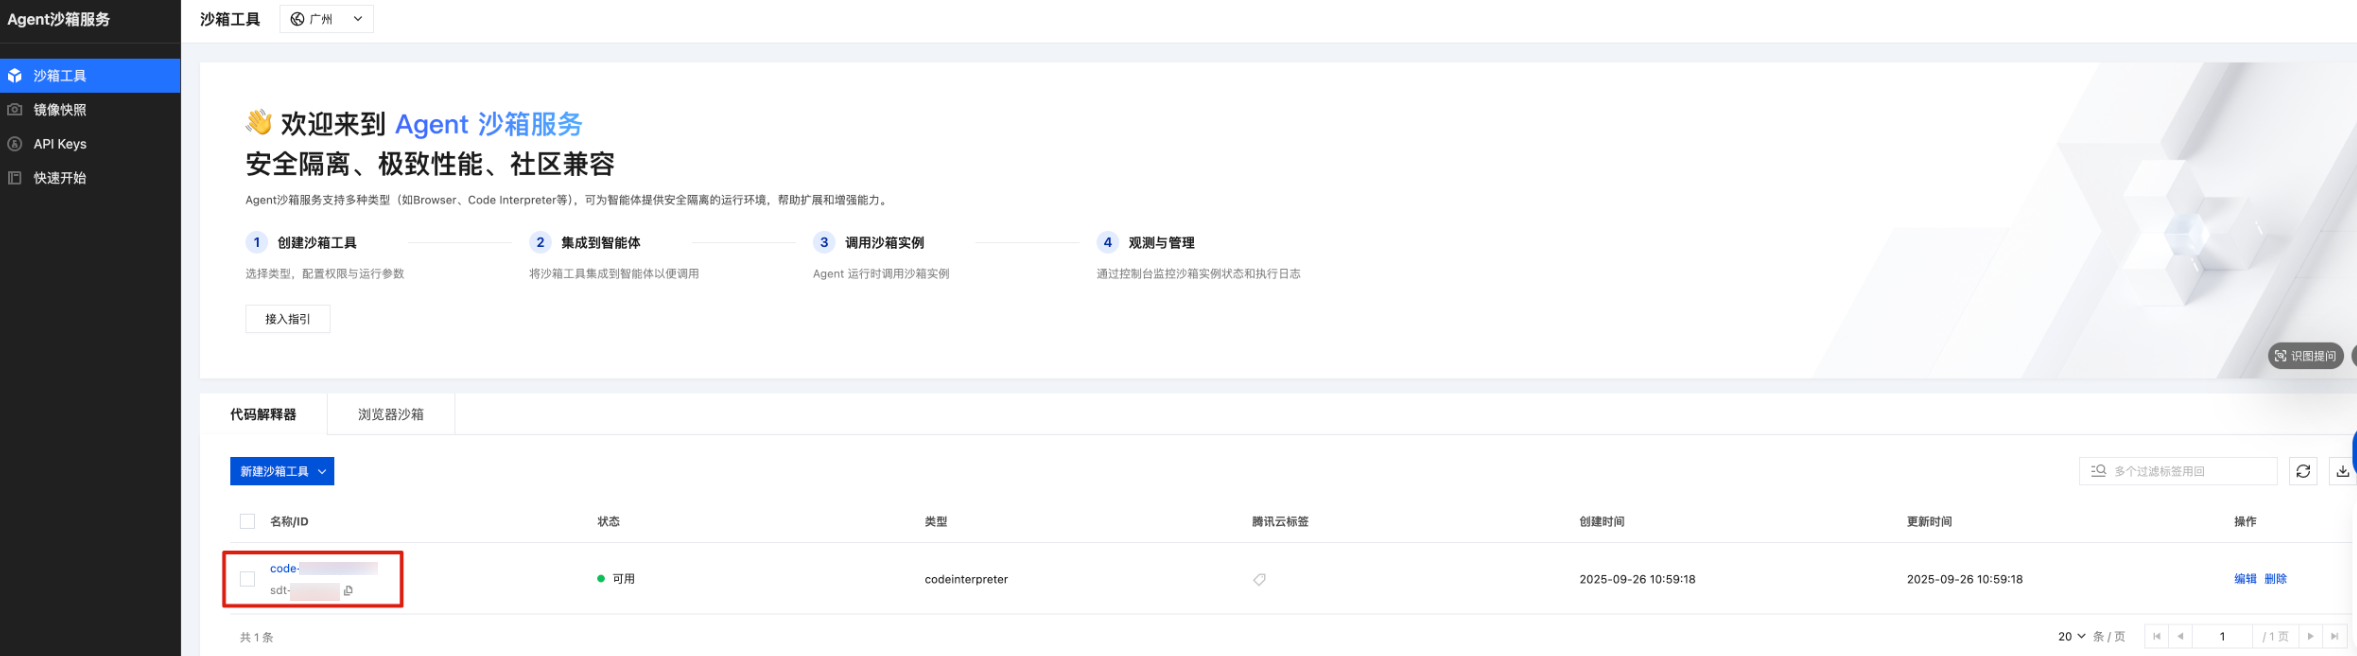The width and height of the screenshot is (2357, 656).
Task: Click the 腾讯云标签 column header
Action: coord(1280,521)
